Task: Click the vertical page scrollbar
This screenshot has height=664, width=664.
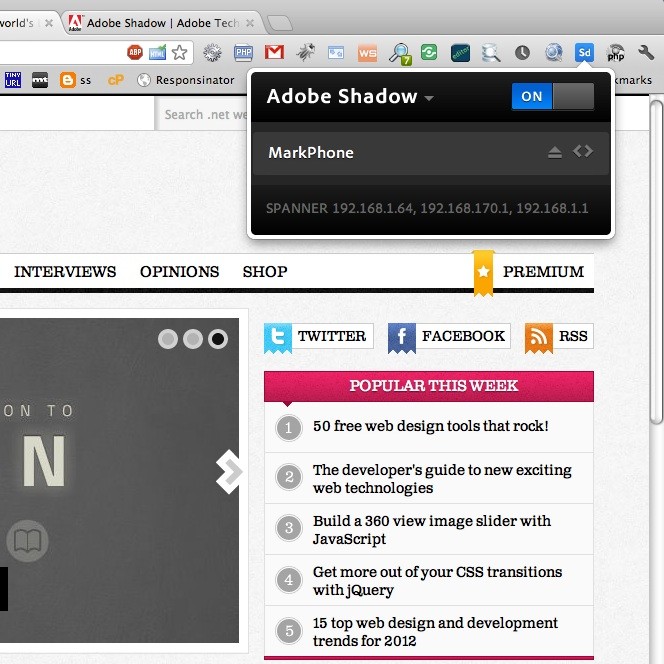Action: (656, 261)
